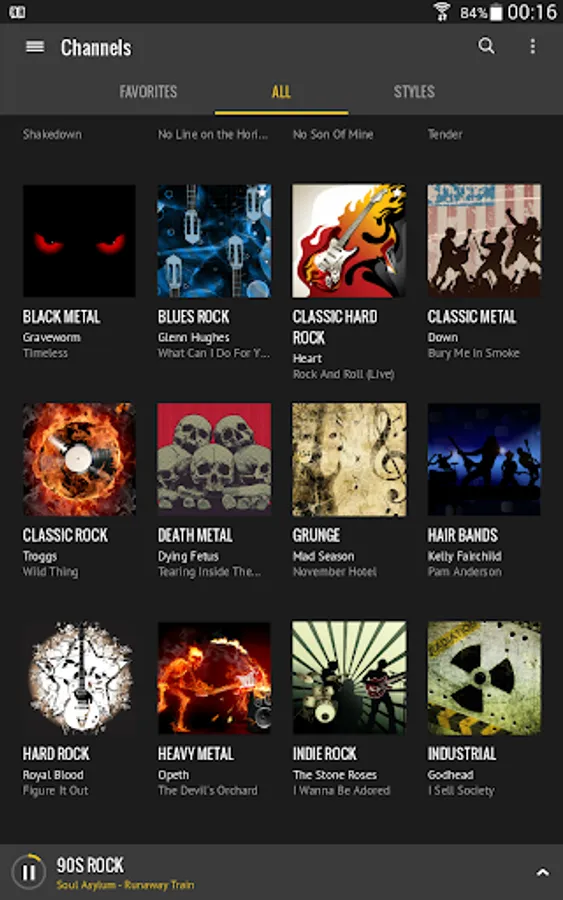563x900 pixels.
Task: Tap the search magnifier icon
Action: click(x=486, y=46)
